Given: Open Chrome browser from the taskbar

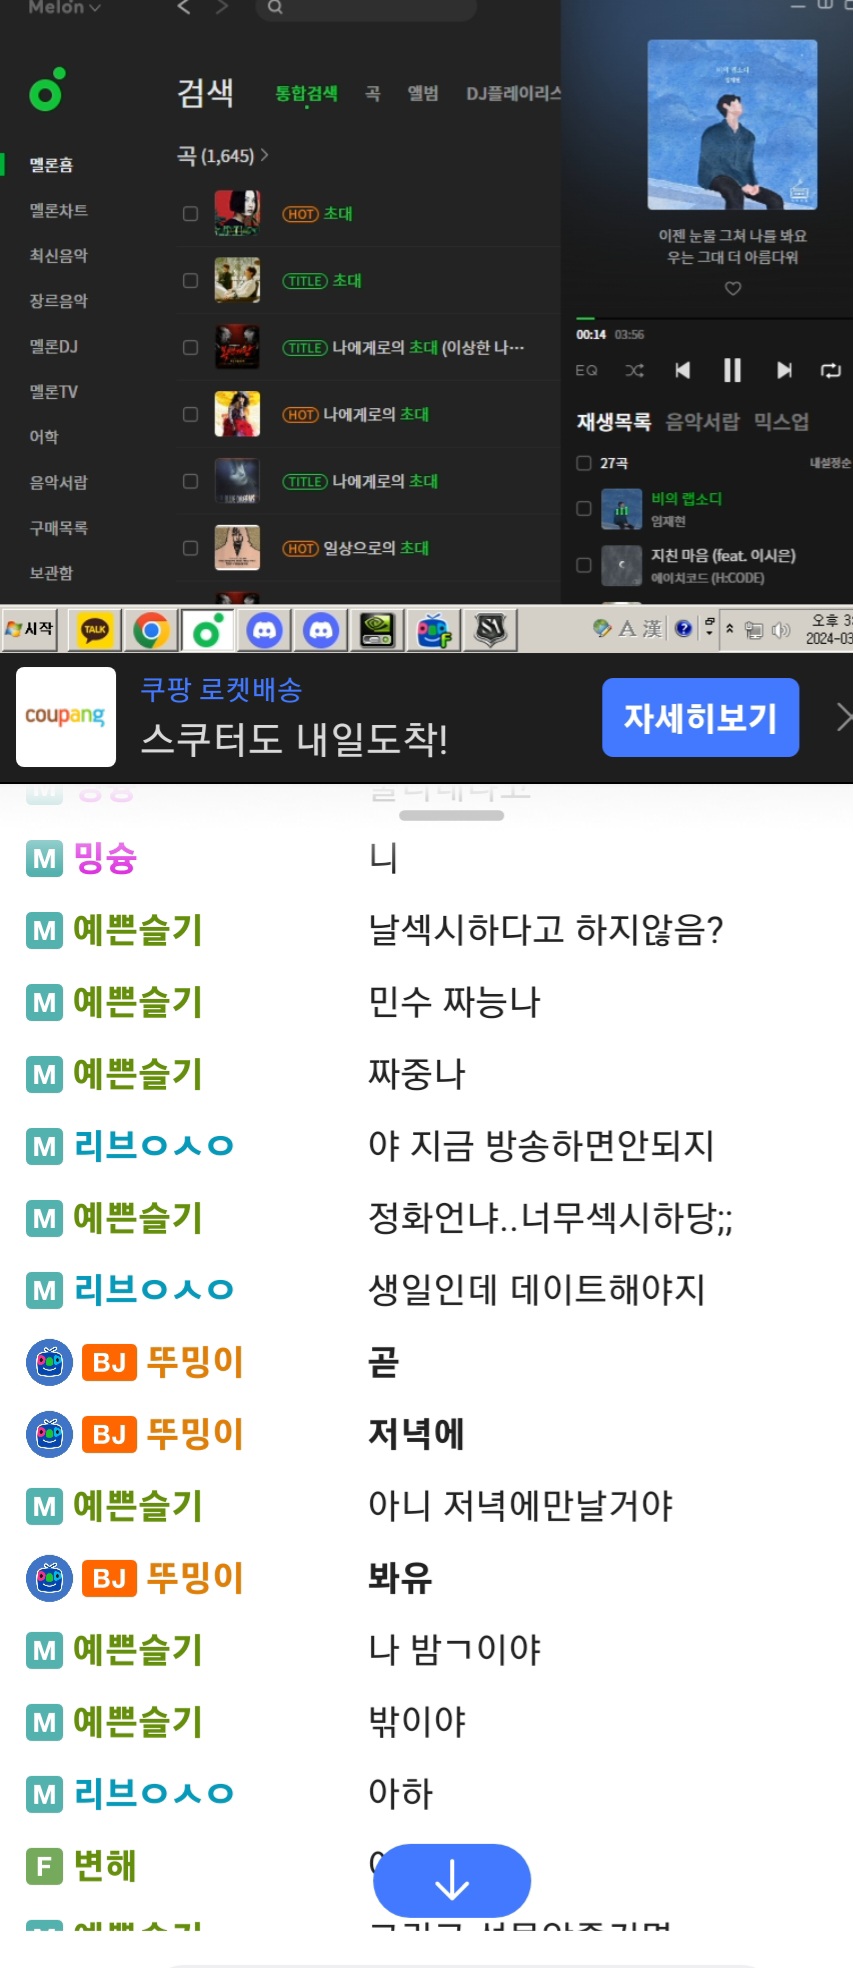Looking at the screenshot, I should (151, 630).
